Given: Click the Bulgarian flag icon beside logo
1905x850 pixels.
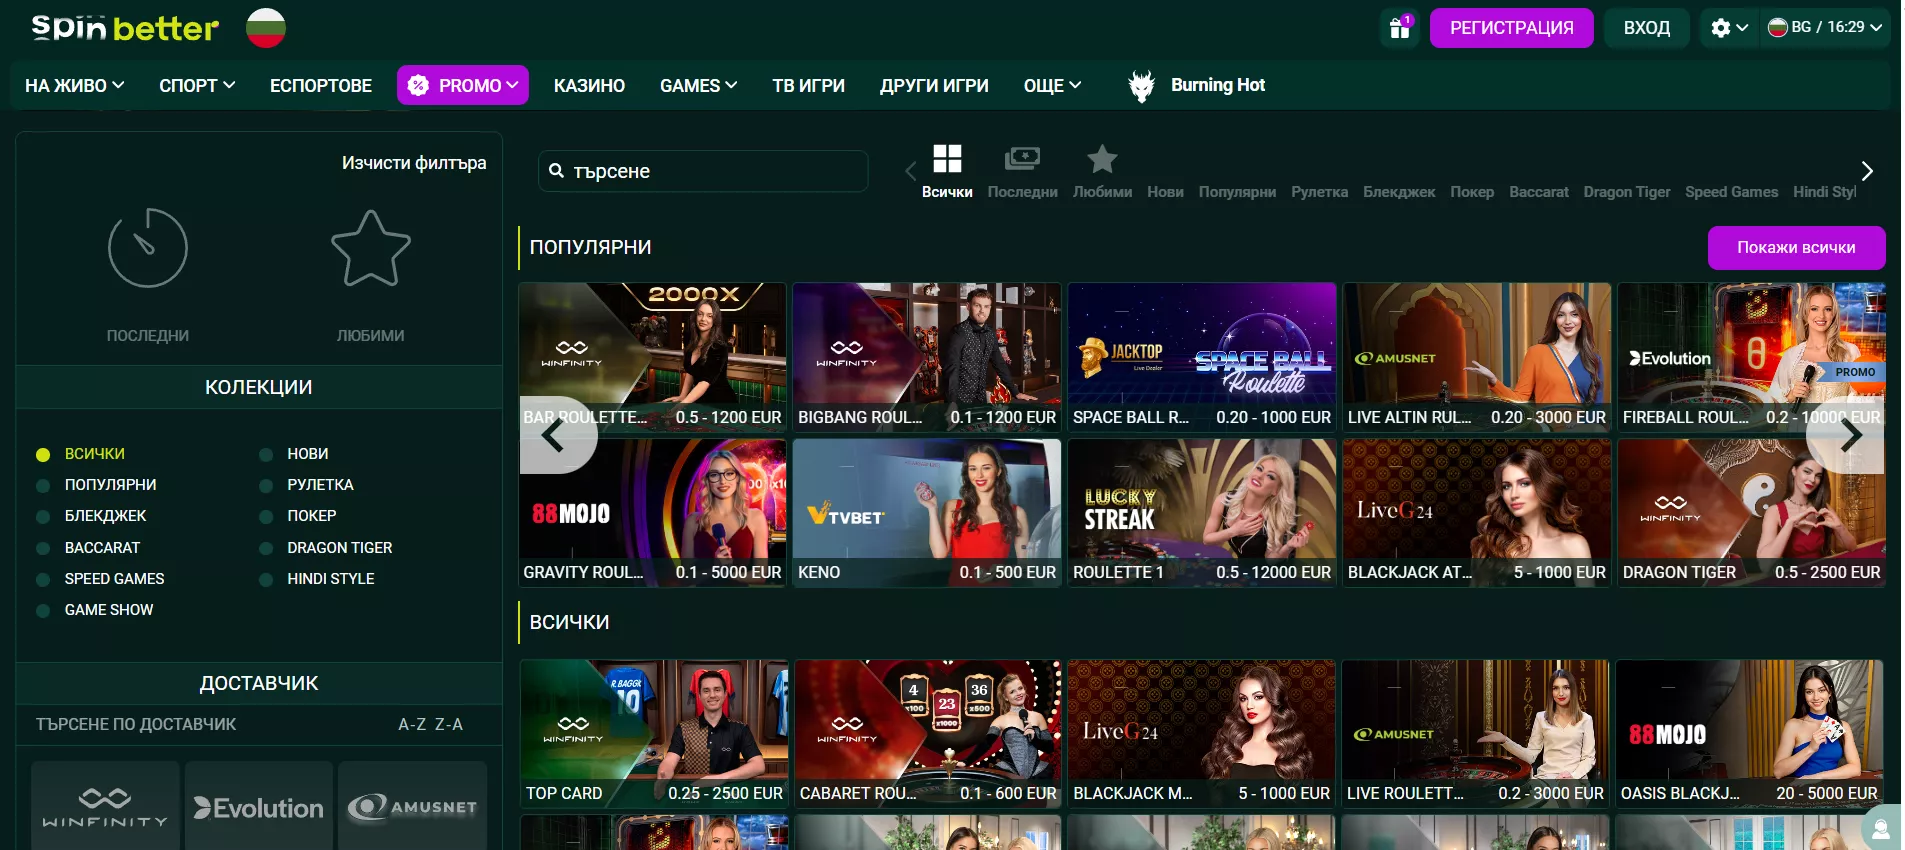Looking at the screenshot, I should click(x=266, y=28).
